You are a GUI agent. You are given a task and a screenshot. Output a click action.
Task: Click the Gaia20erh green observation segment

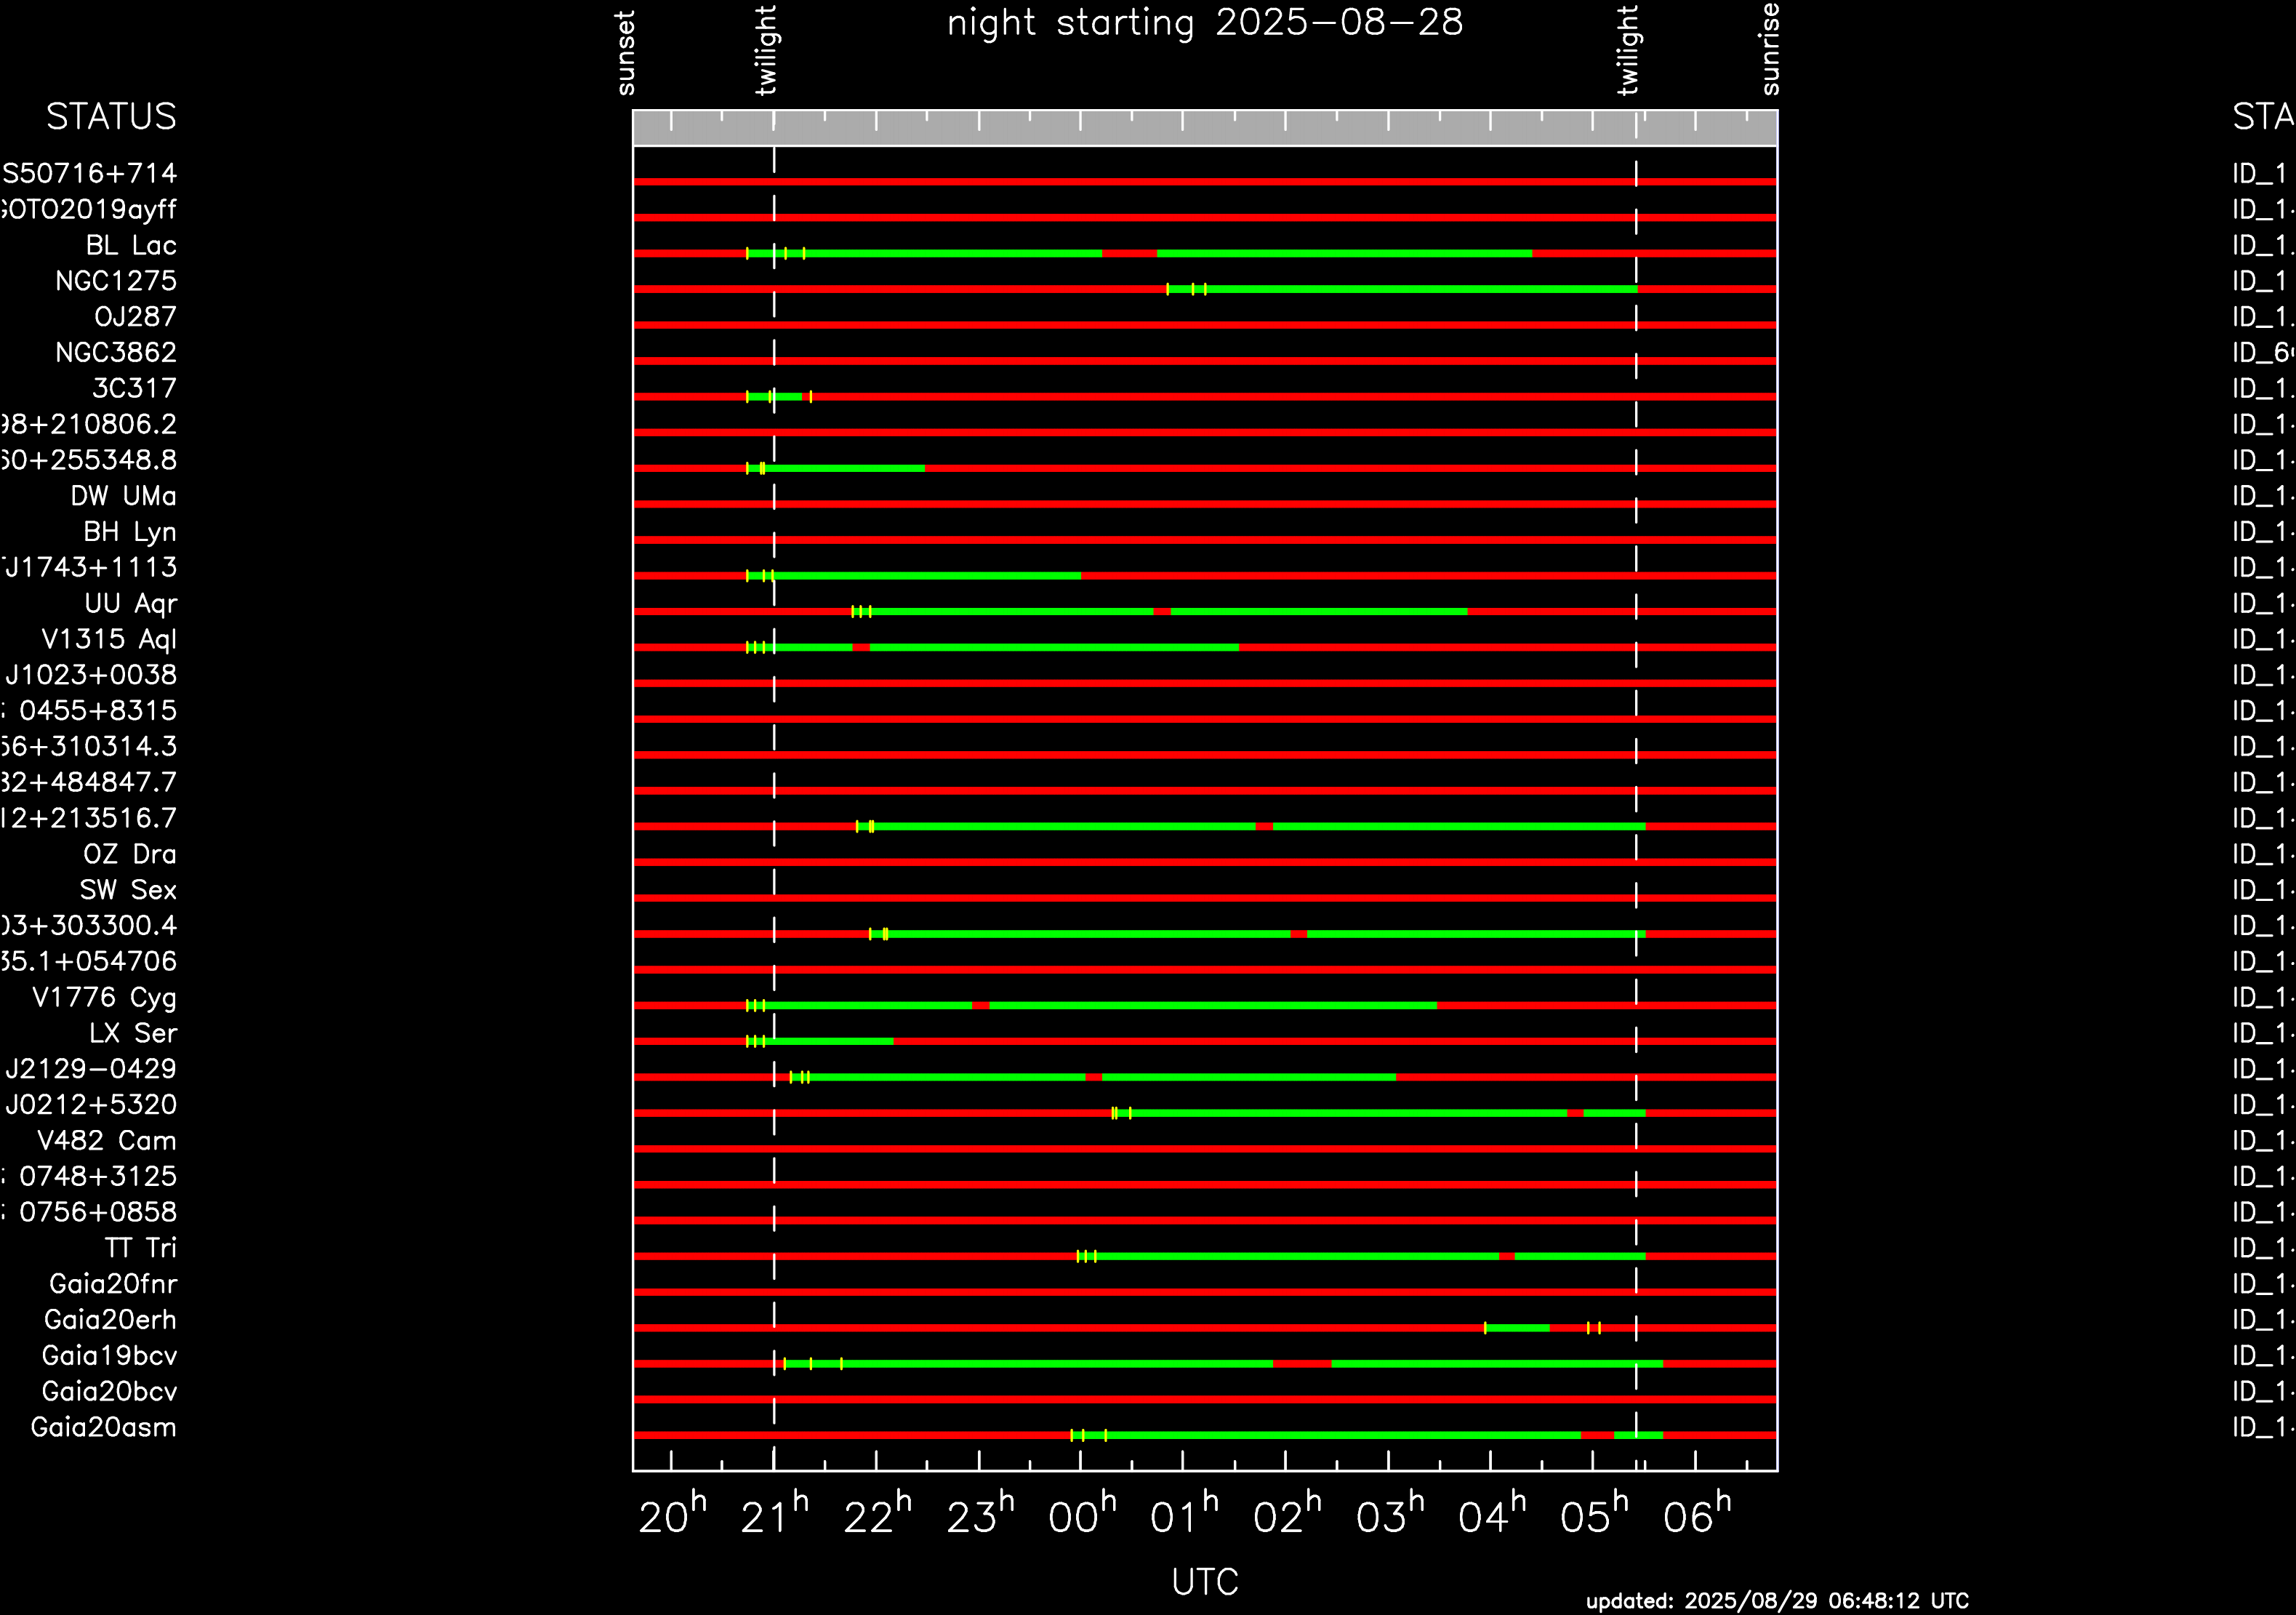pyautogui.click(x=1517, y=1328)
